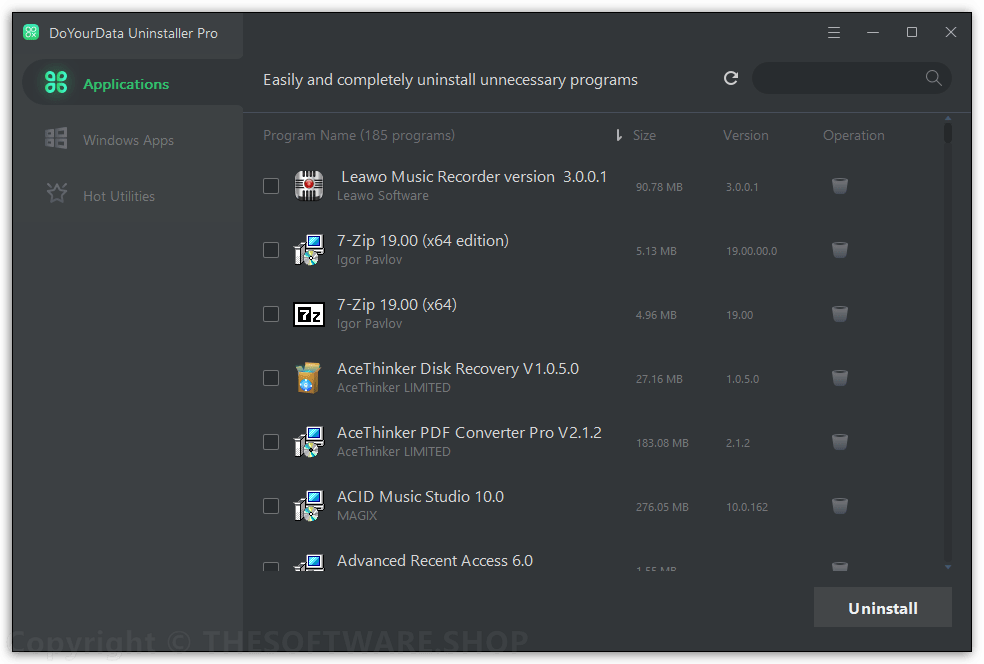Maximize the Uninstaller Pro window
This screenshot has width=984, height=664.
coord(912,32)
